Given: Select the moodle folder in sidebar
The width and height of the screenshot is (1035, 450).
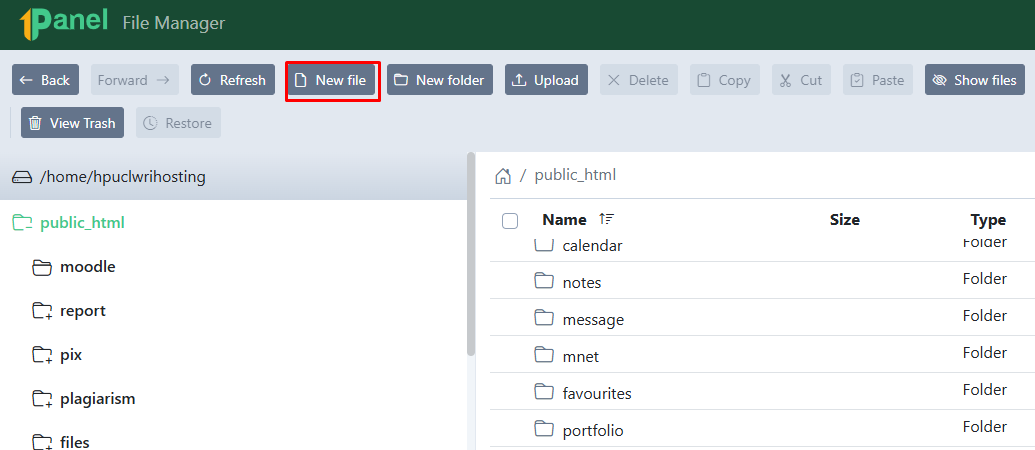Looking at the screenshot, I should 87,267.
